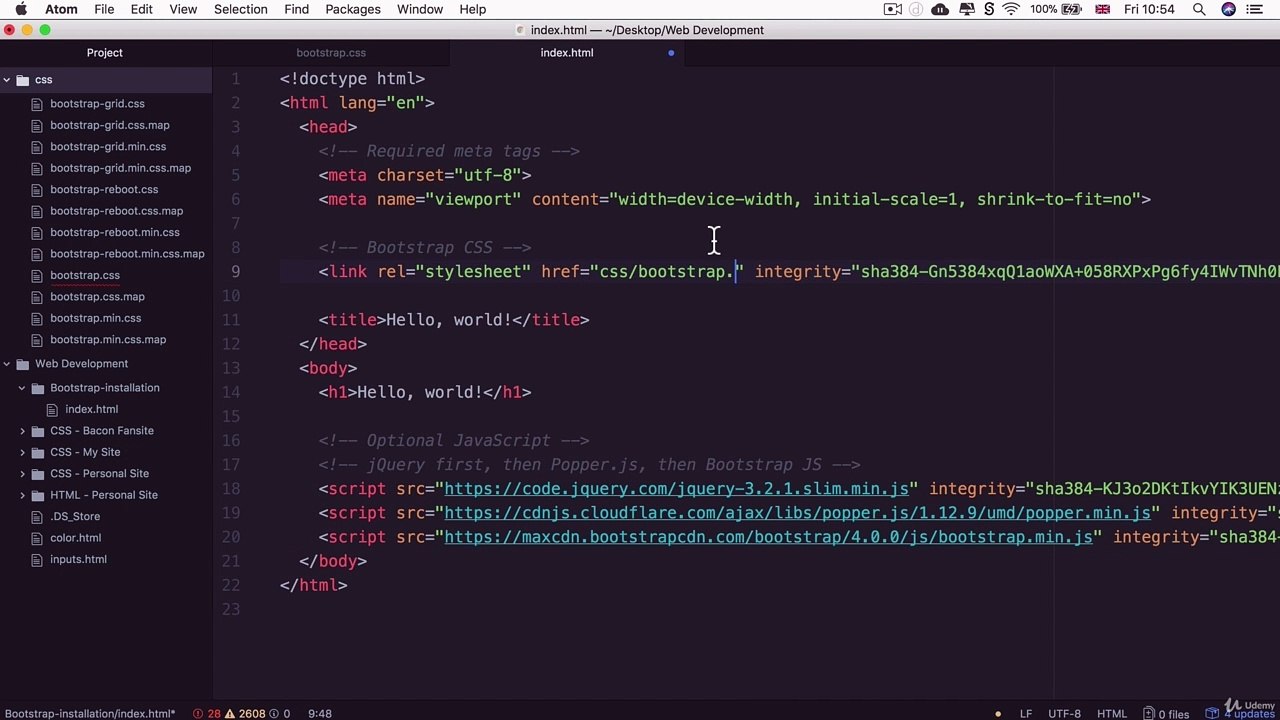Collapse the Web Development folder chevron
The height and width of the screenshot is (720, 1280).
[7, 364]
